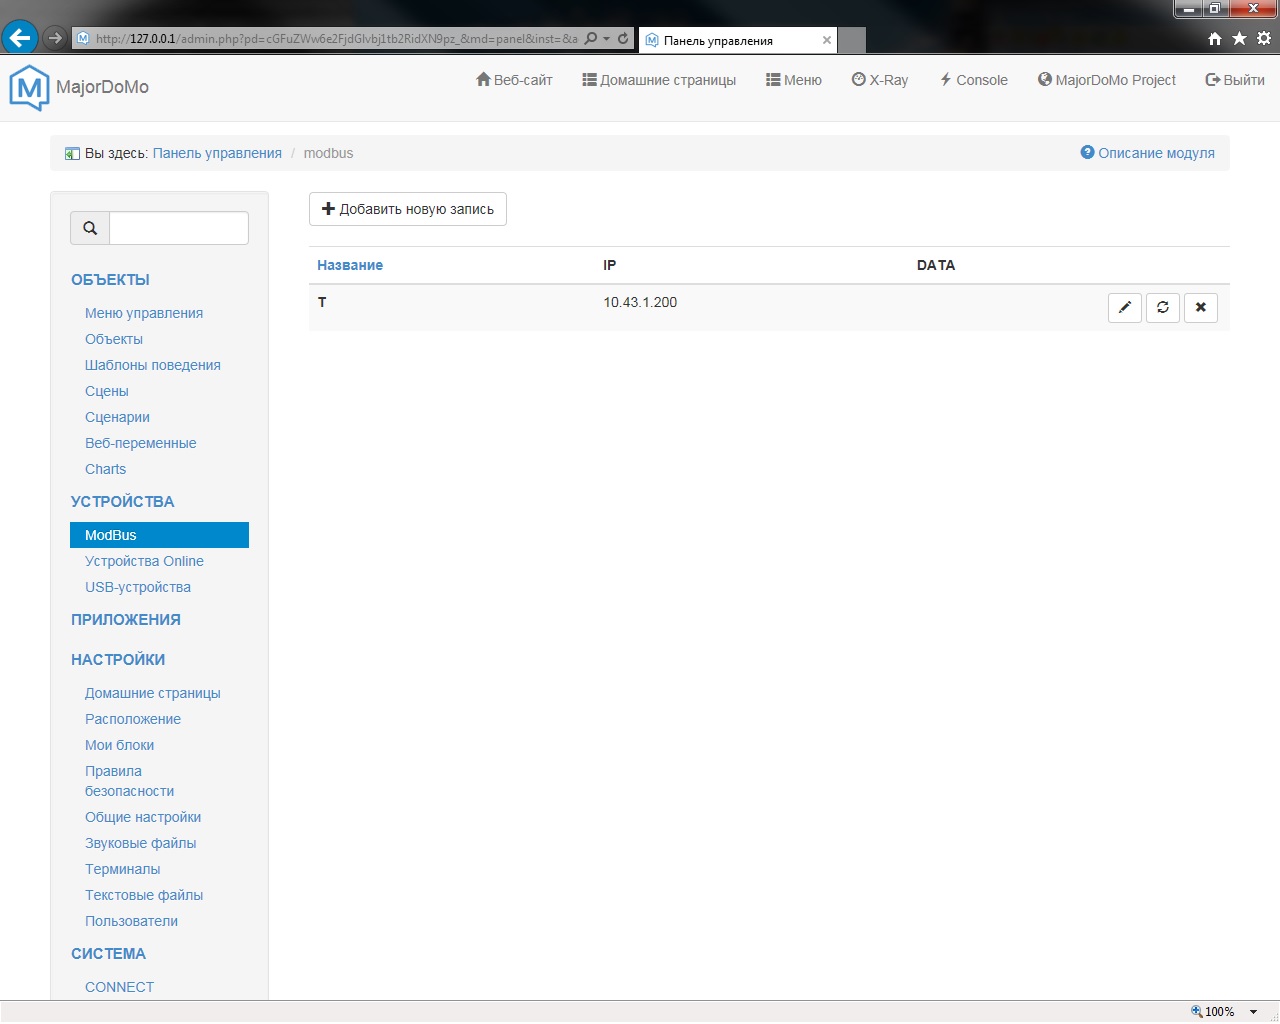The height and width of the screenshot is (1024, 1280).
Task: Focus the sidebar search field
Action: point(179,228)
